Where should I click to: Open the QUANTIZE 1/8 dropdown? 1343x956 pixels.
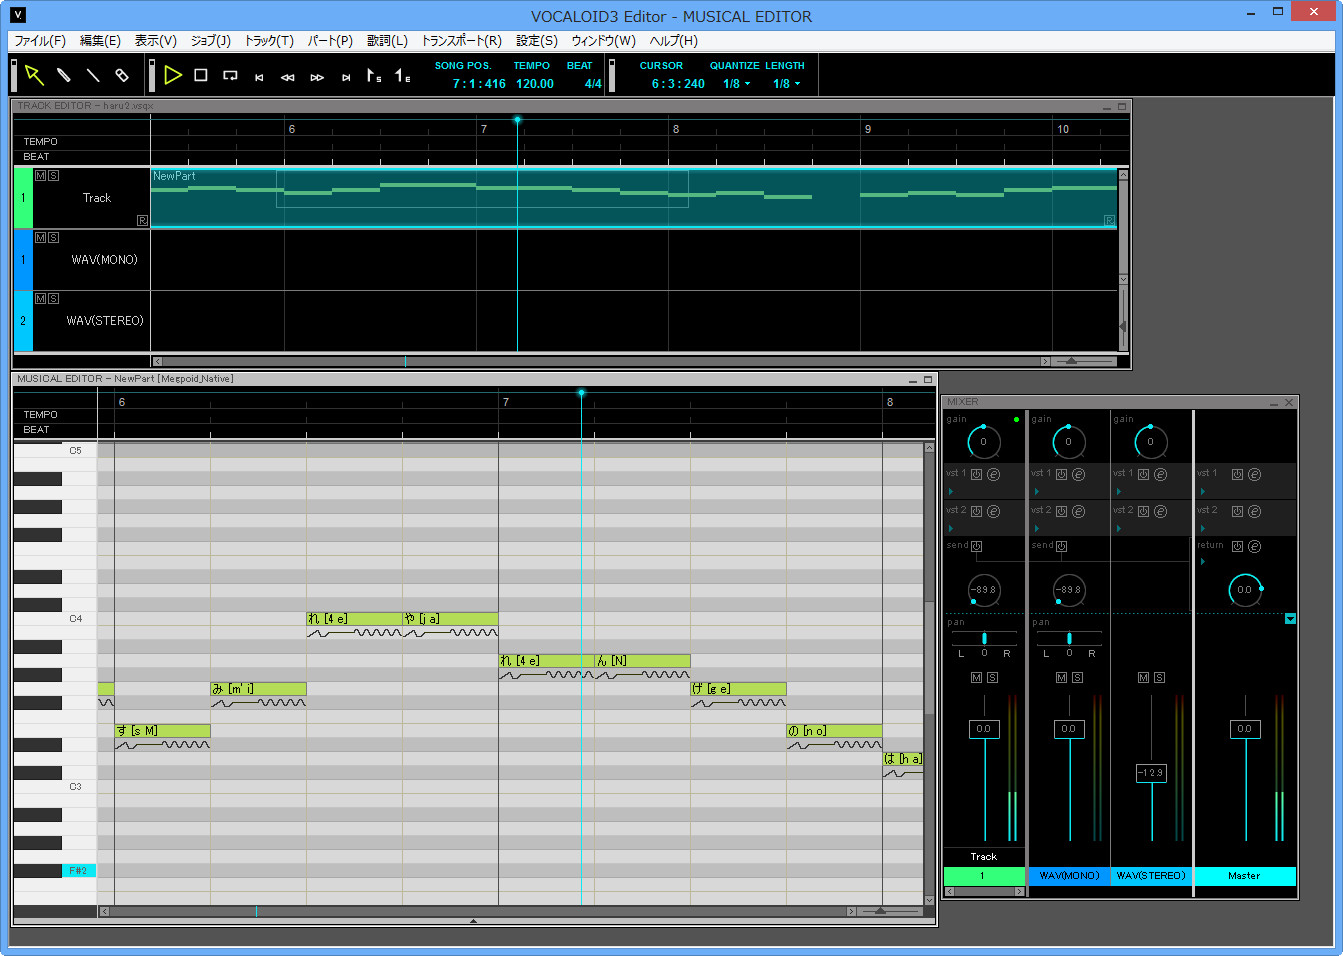736,84
